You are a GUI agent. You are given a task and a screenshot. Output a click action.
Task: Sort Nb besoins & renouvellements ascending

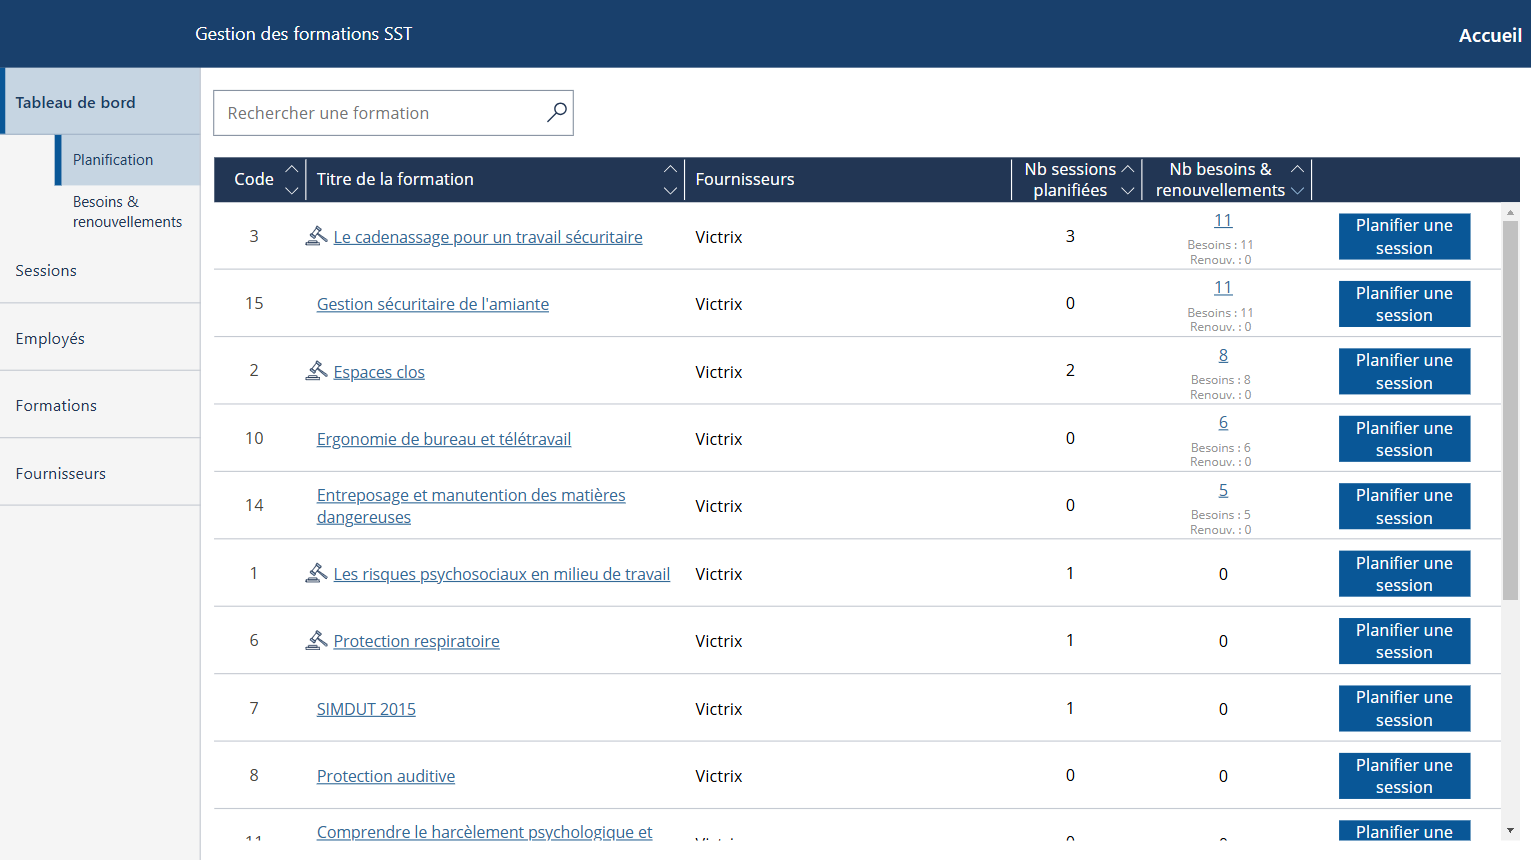coord(1297,169)
